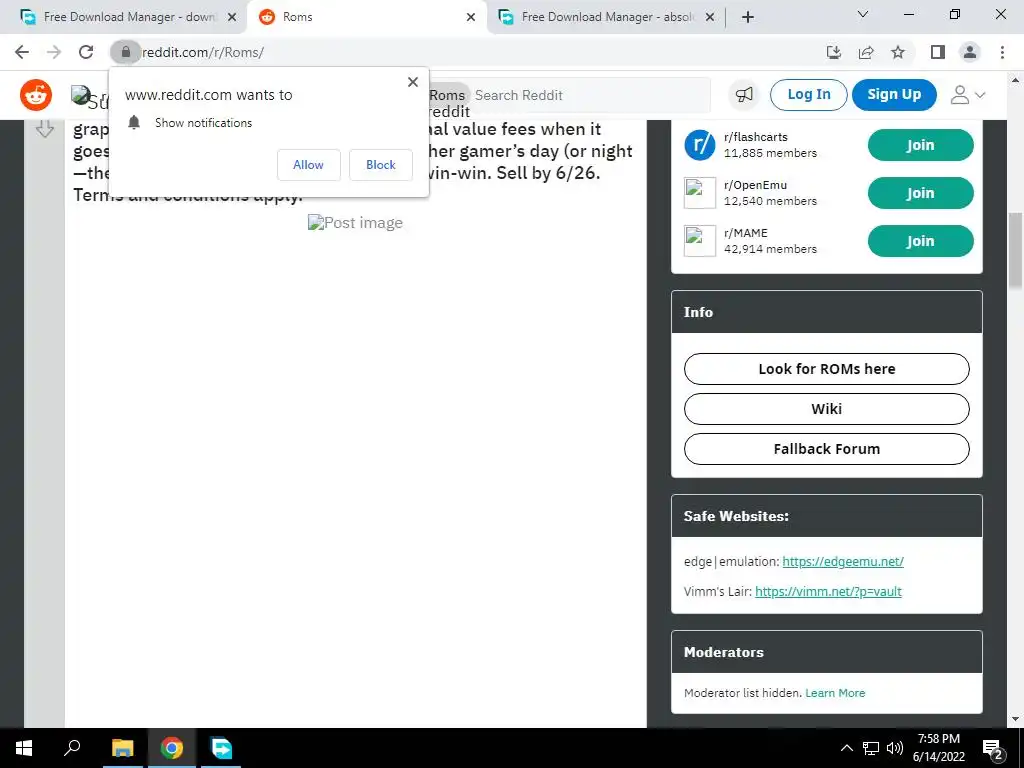1024x768 pixels.
Task: Click the Search Reddit field
Action: (x=590, y=95)
